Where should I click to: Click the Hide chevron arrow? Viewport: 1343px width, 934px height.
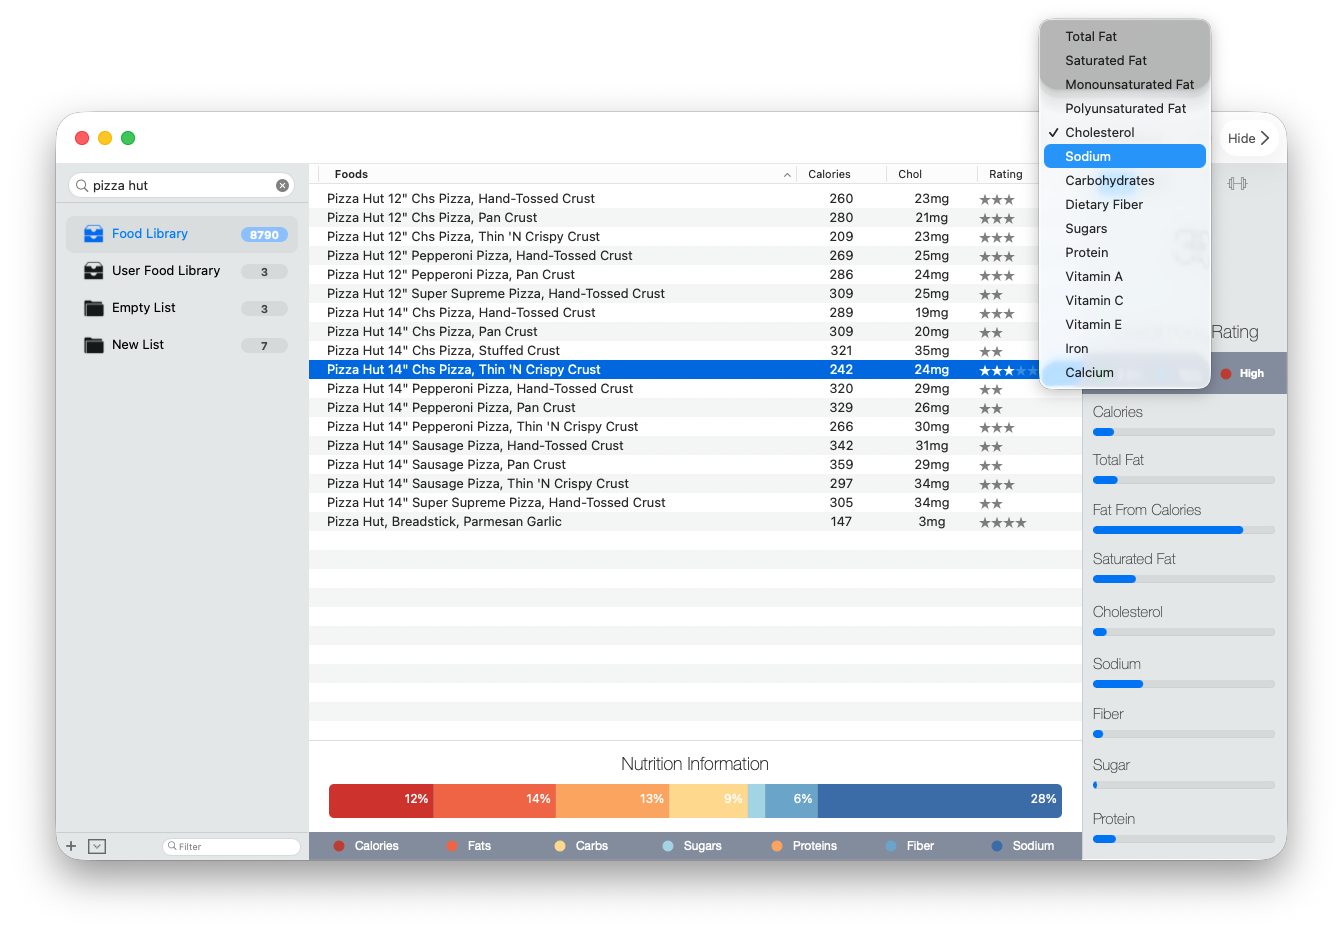click(x=1265, y=138)
